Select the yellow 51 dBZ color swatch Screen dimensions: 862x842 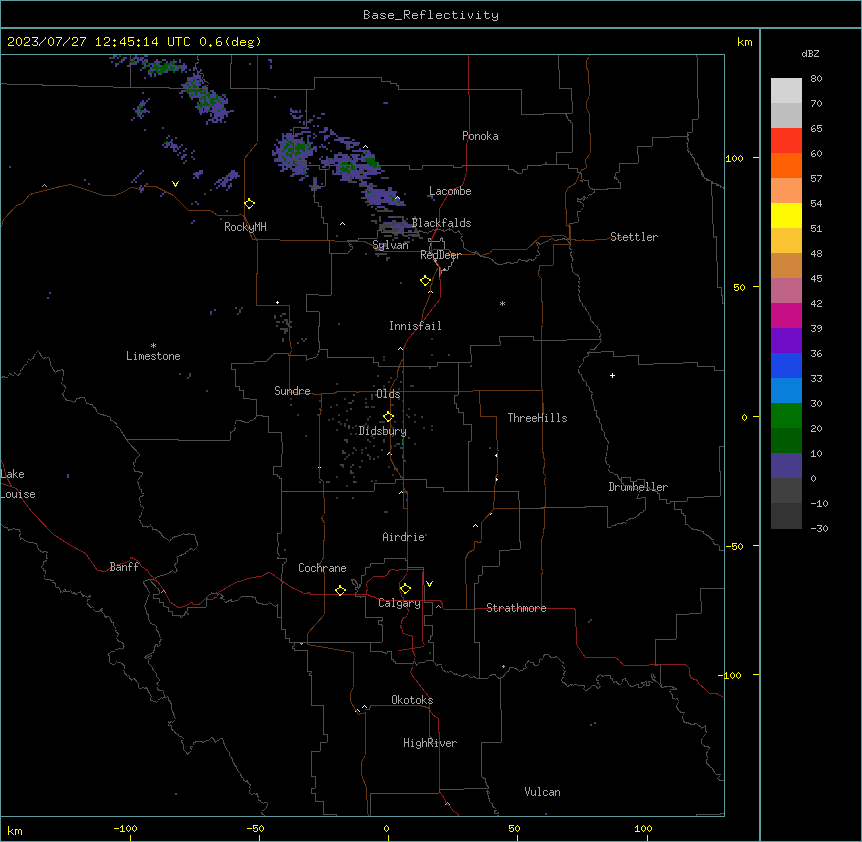tap(786, 215)
